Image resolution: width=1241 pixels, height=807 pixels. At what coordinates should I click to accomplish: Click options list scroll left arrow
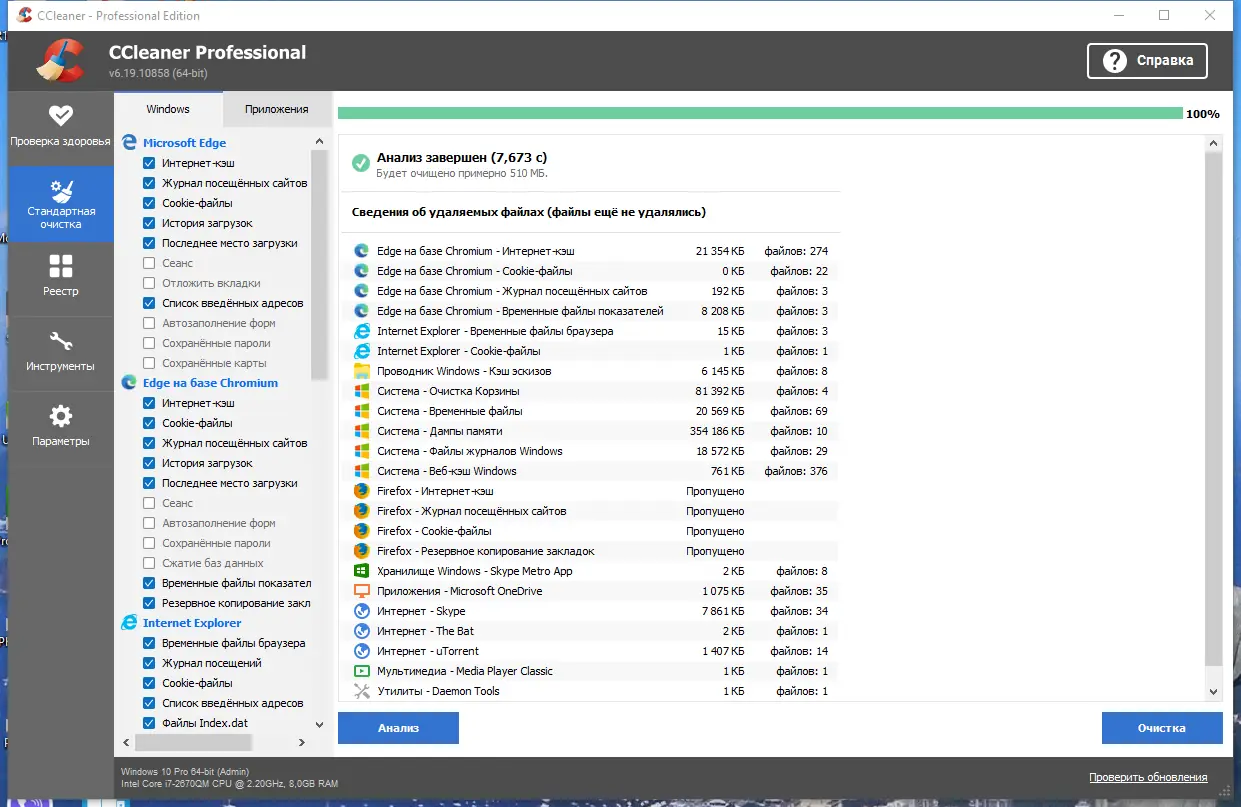(x=126, y=743)
